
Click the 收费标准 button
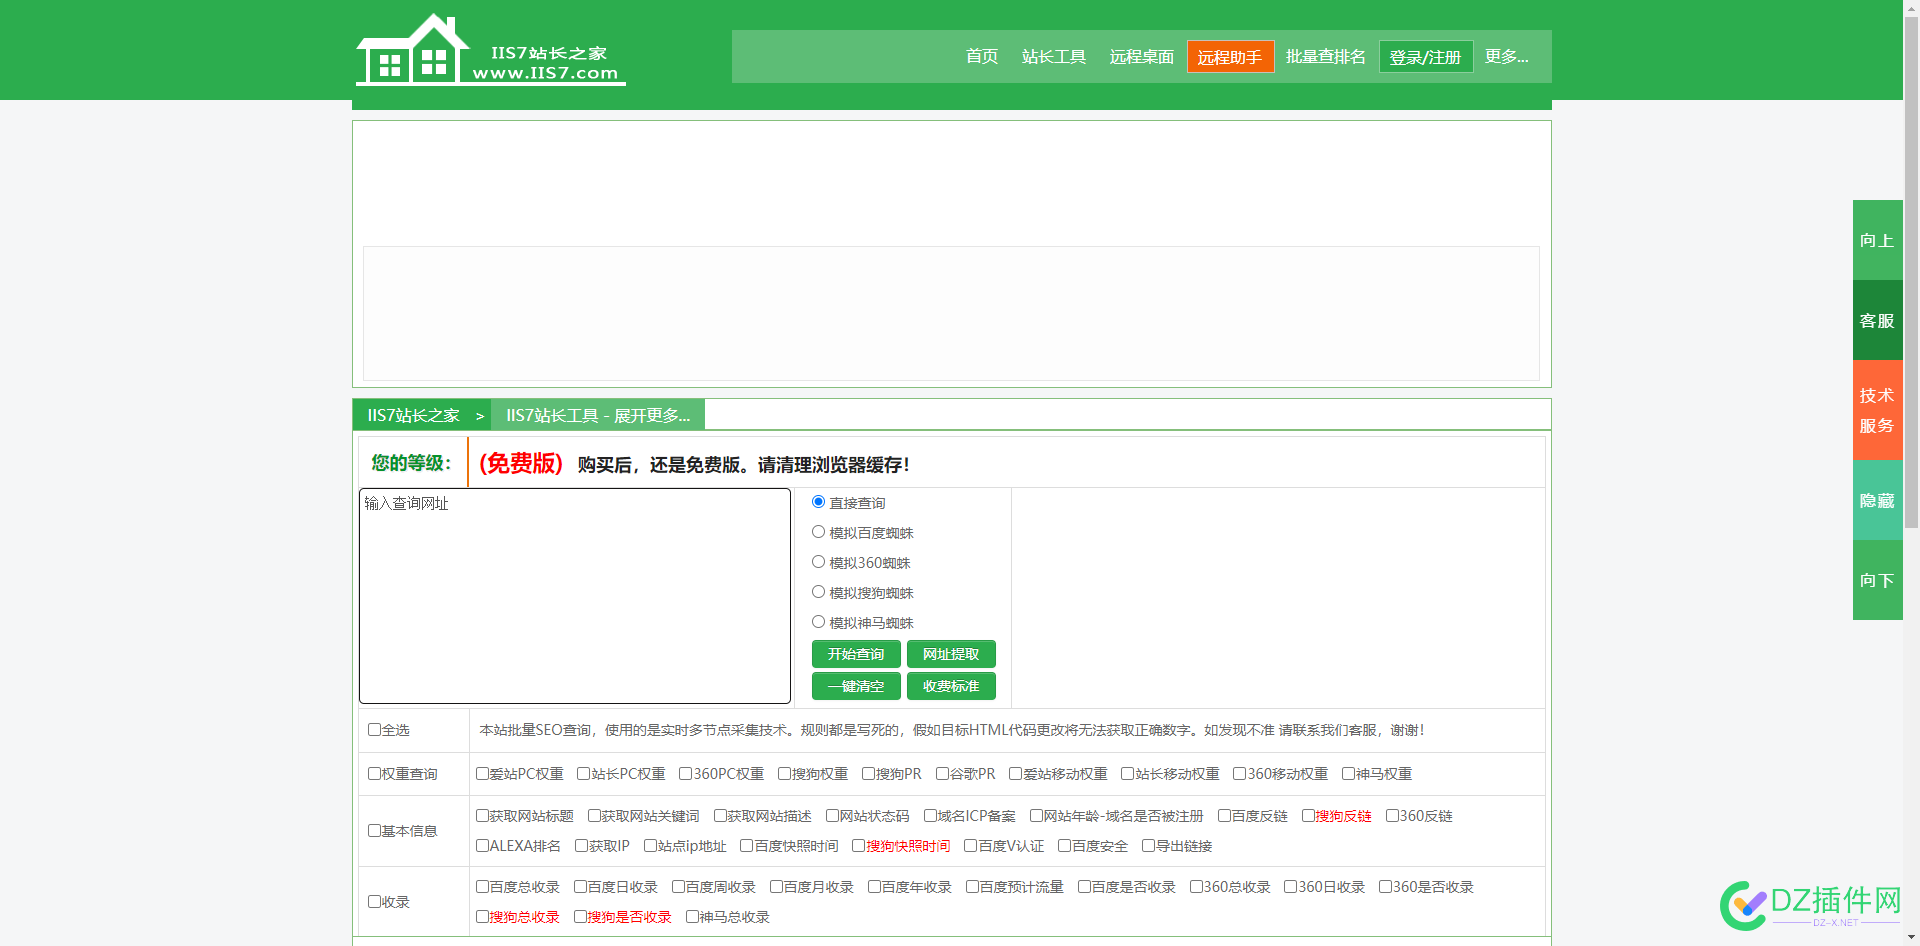tap(951, 686)
